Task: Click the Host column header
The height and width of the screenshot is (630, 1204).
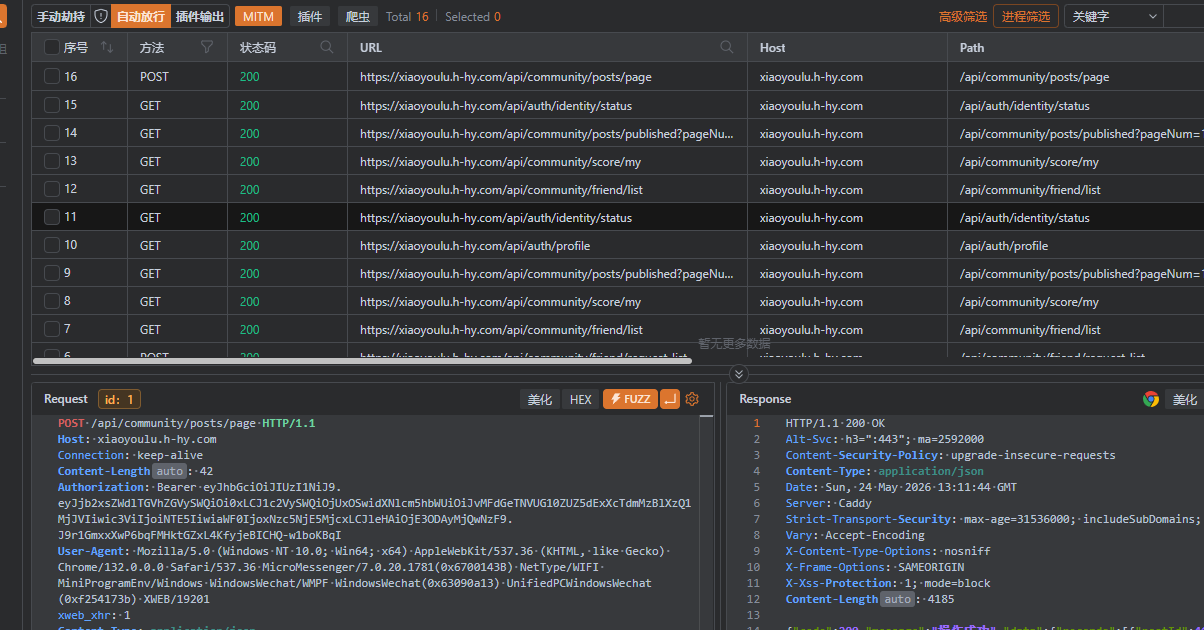Action: point(847,47)
